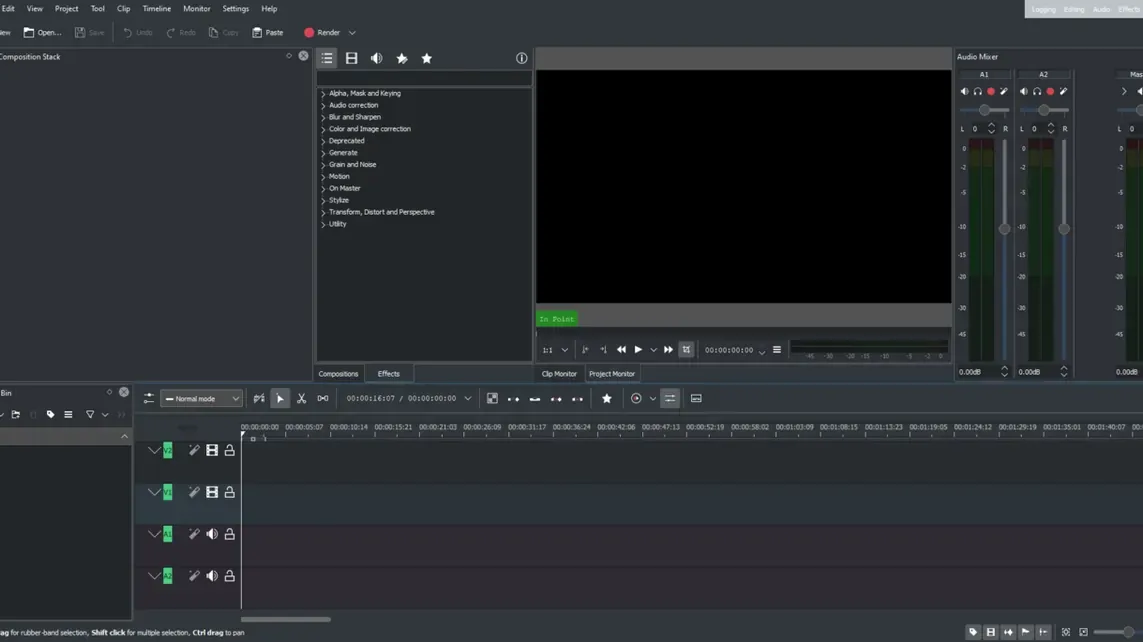This screenshot has height=642, width=1143.
Task: Select the razor (scissors) tool
Action: click(x=301, y=399)
